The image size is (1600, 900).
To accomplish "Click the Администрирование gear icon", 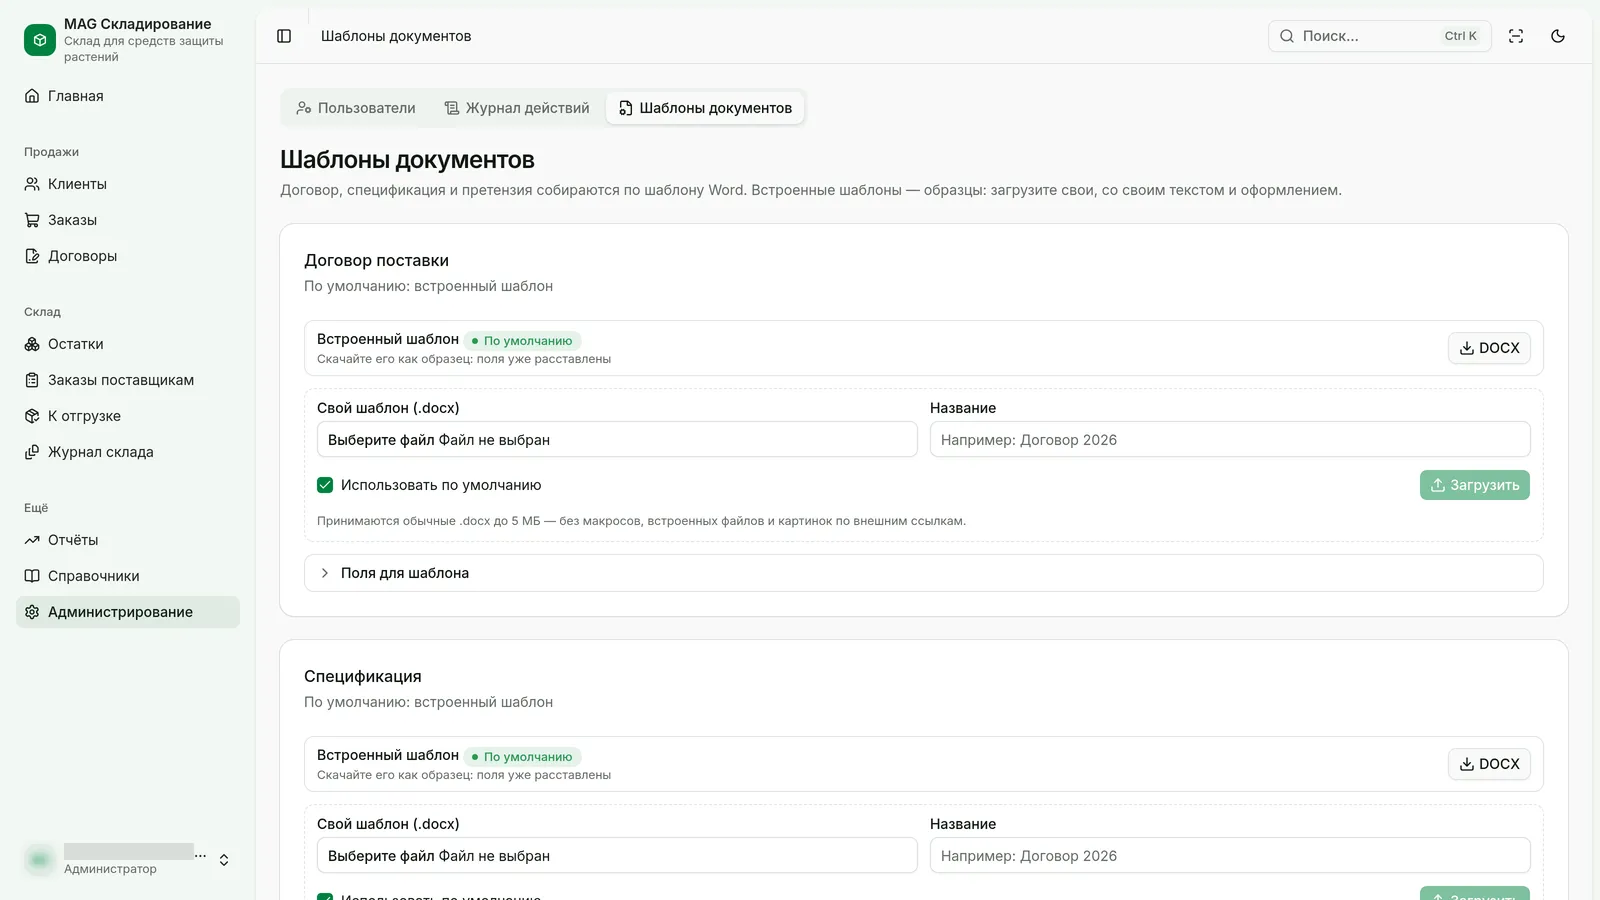I will (32, 612).
